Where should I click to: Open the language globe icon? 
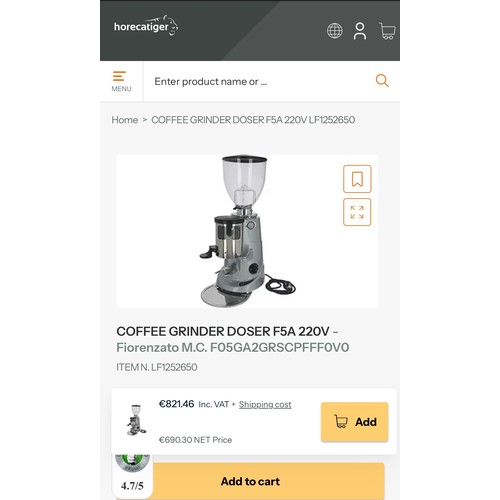[x=334, y=31]
